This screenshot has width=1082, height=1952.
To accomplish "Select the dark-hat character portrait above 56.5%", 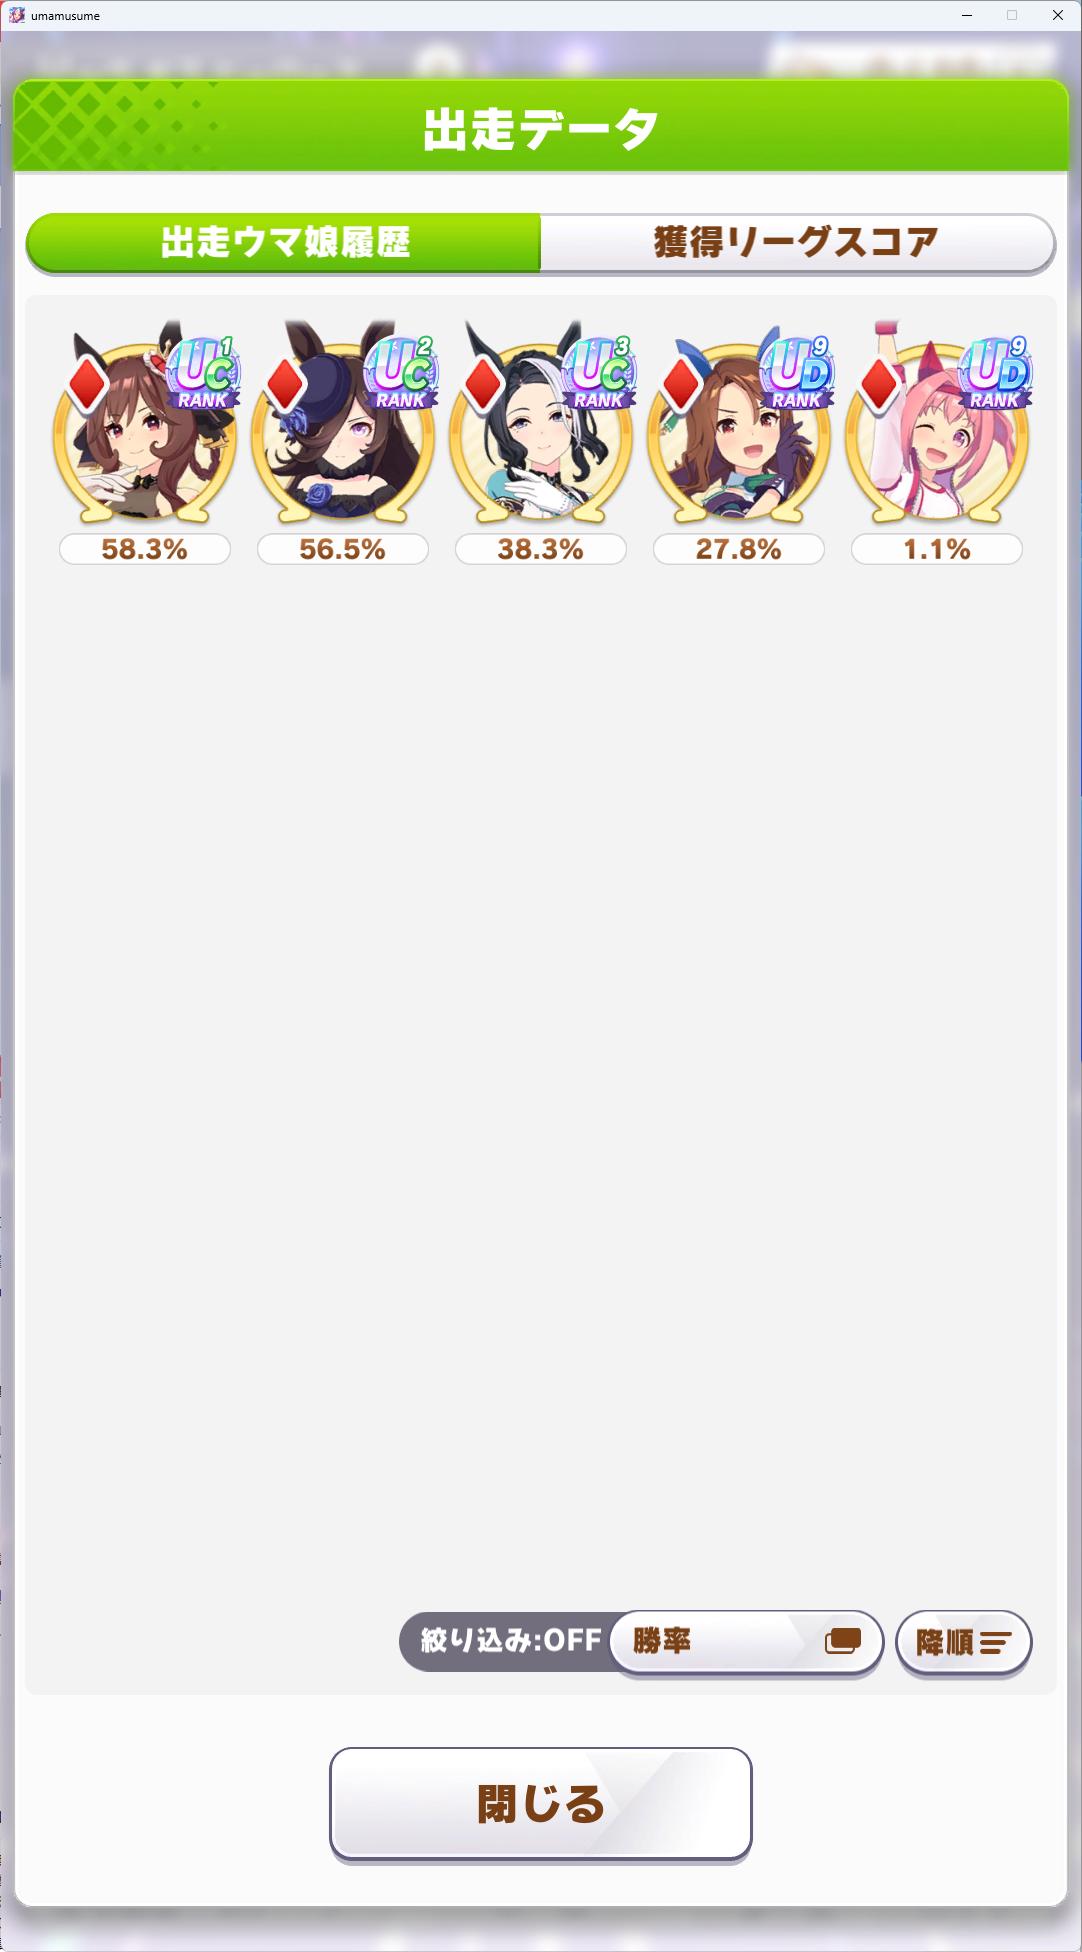I will point(343,430).
